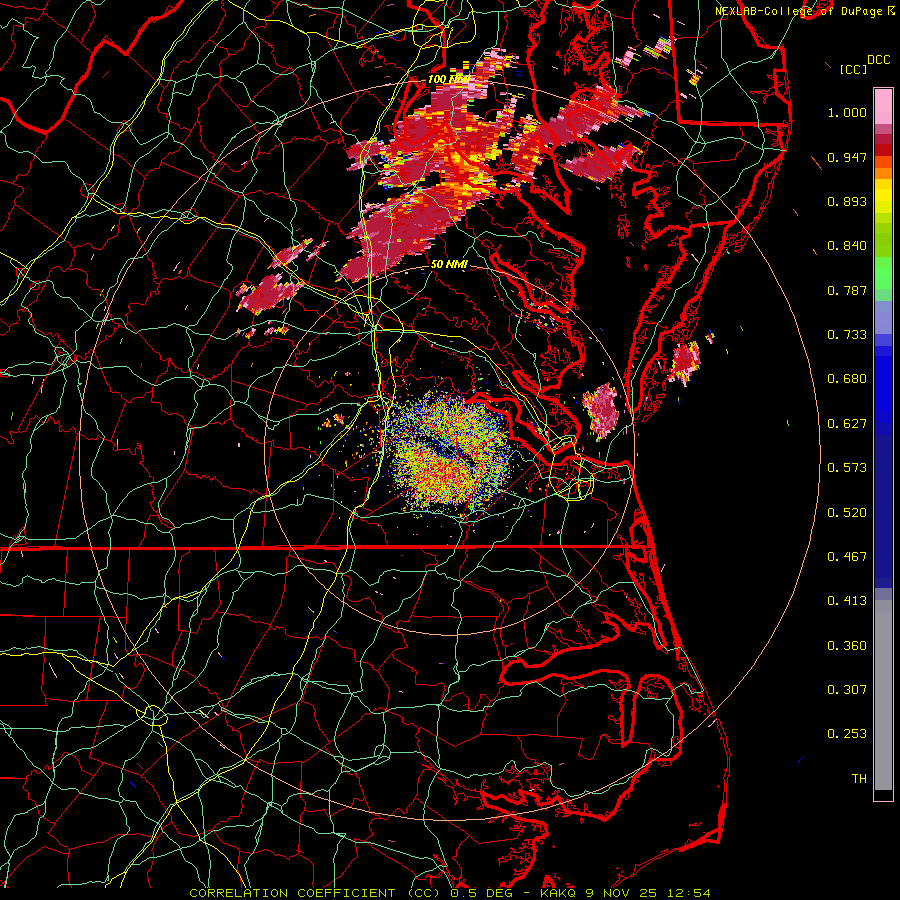Click the 0.627 value on the color scale

pos(847,424)
